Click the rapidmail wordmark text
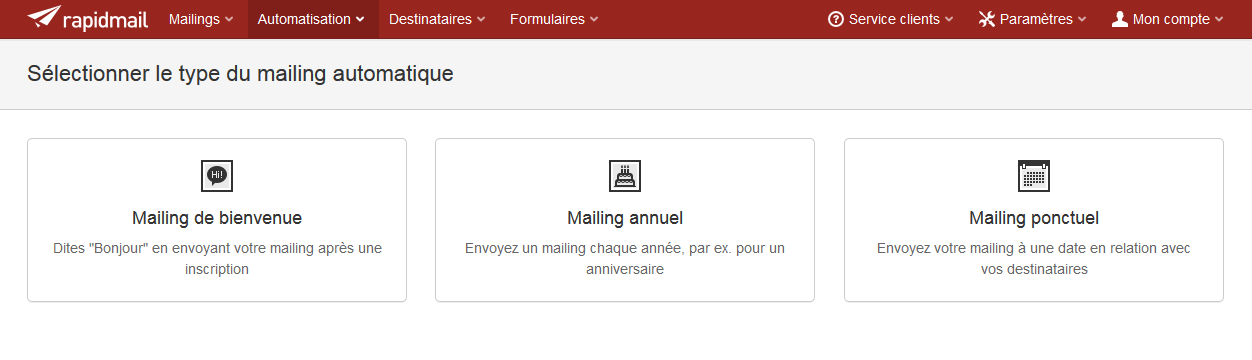Viewport: 1252px width, 360px height. point(106,19)
